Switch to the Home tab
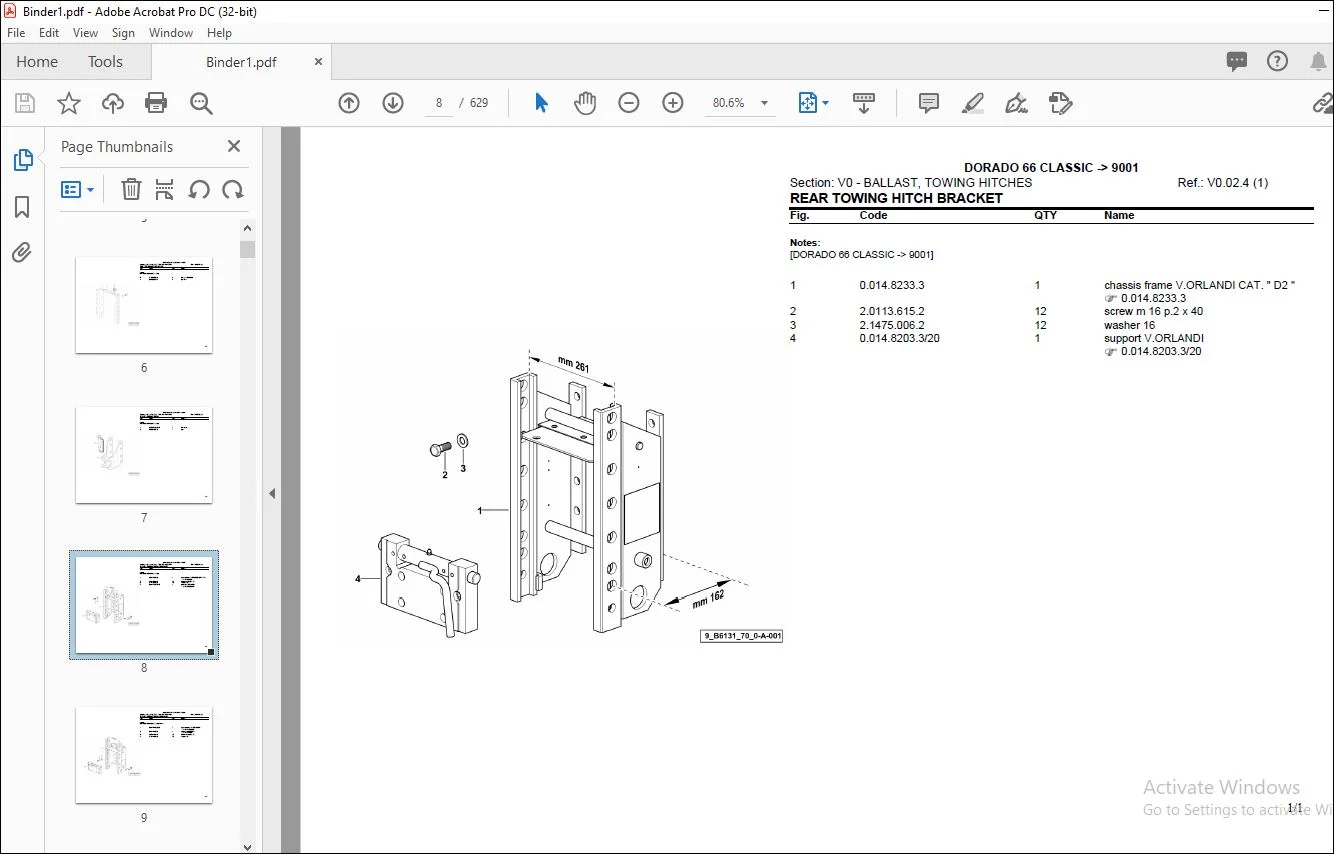This screenshot has height=854, width=1334. (37, 61)
